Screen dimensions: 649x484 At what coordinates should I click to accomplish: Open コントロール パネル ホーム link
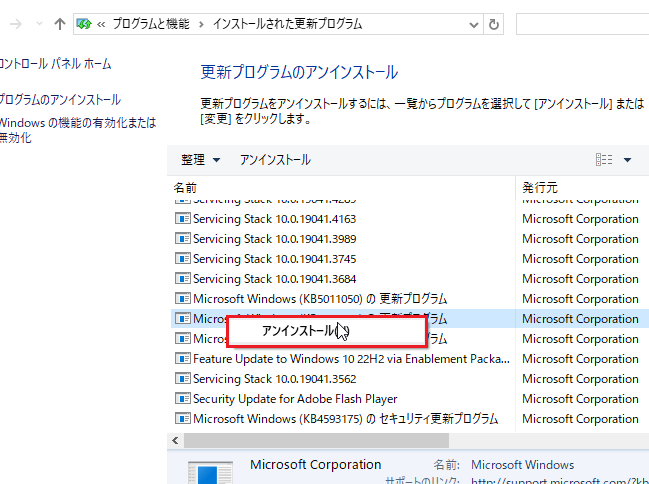[56, 64]
